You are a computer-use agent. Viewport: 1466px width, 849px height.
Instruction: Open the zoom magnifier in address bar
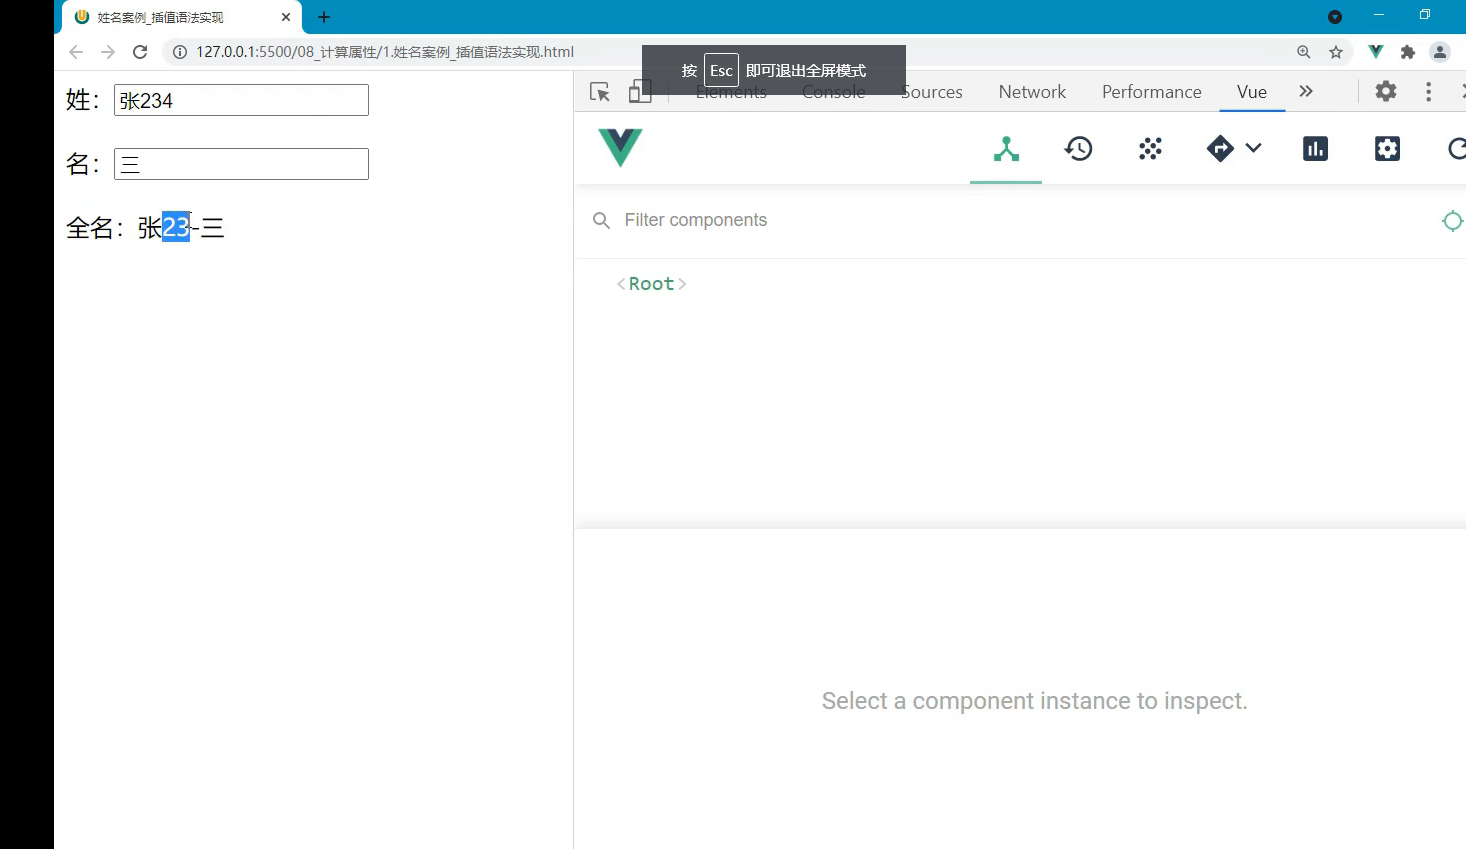pyautogui.click(x=1303, y=52)
